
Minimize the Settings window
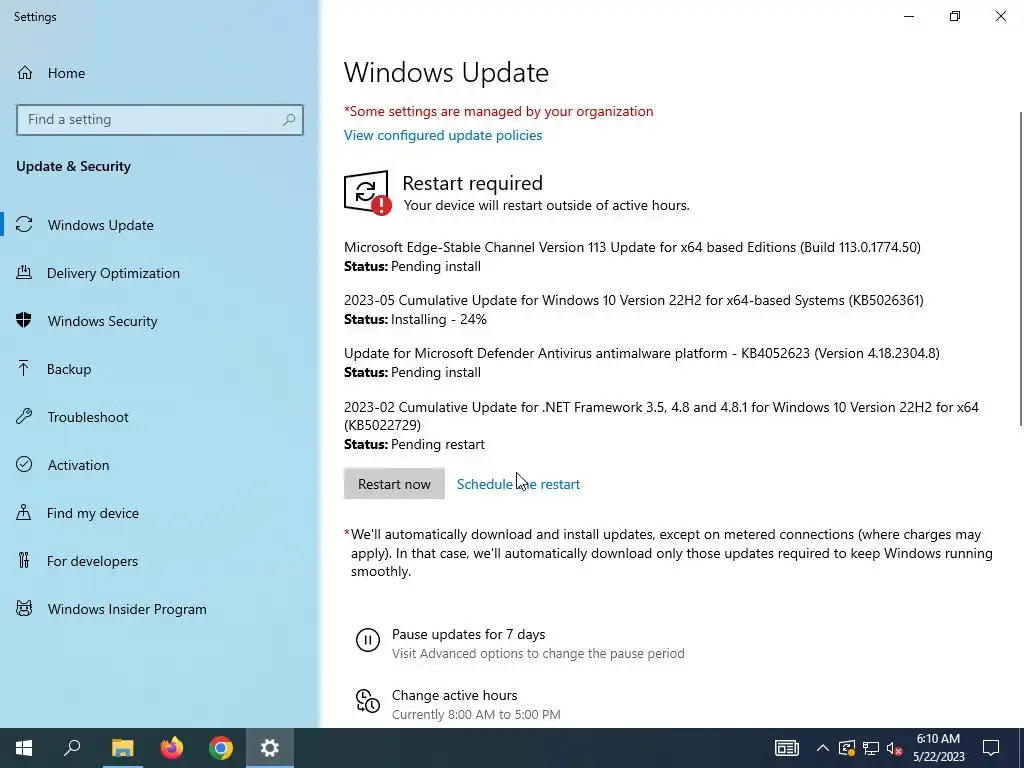tap(908, 16)
